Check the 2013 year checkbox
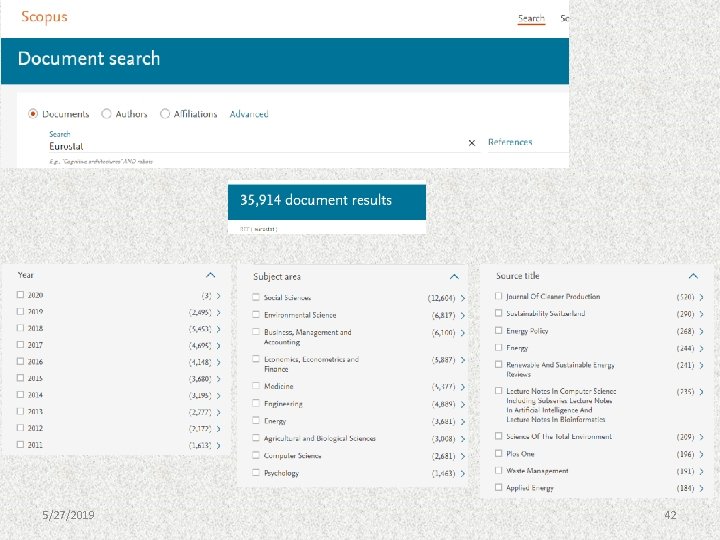 20,411
